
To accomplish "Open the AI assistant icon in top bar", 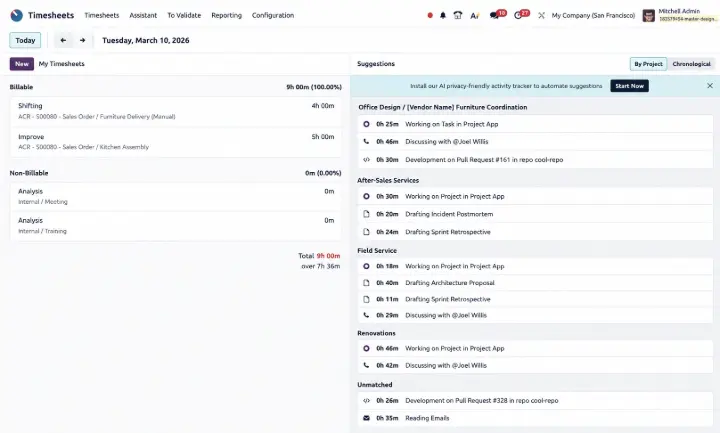I will coord(474,16).
